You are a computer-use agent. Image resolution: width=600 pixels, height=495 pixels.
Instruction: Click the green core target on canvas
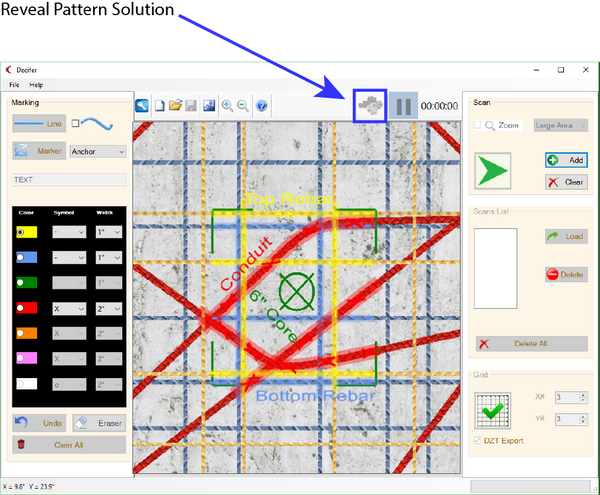tap(297, 291)
